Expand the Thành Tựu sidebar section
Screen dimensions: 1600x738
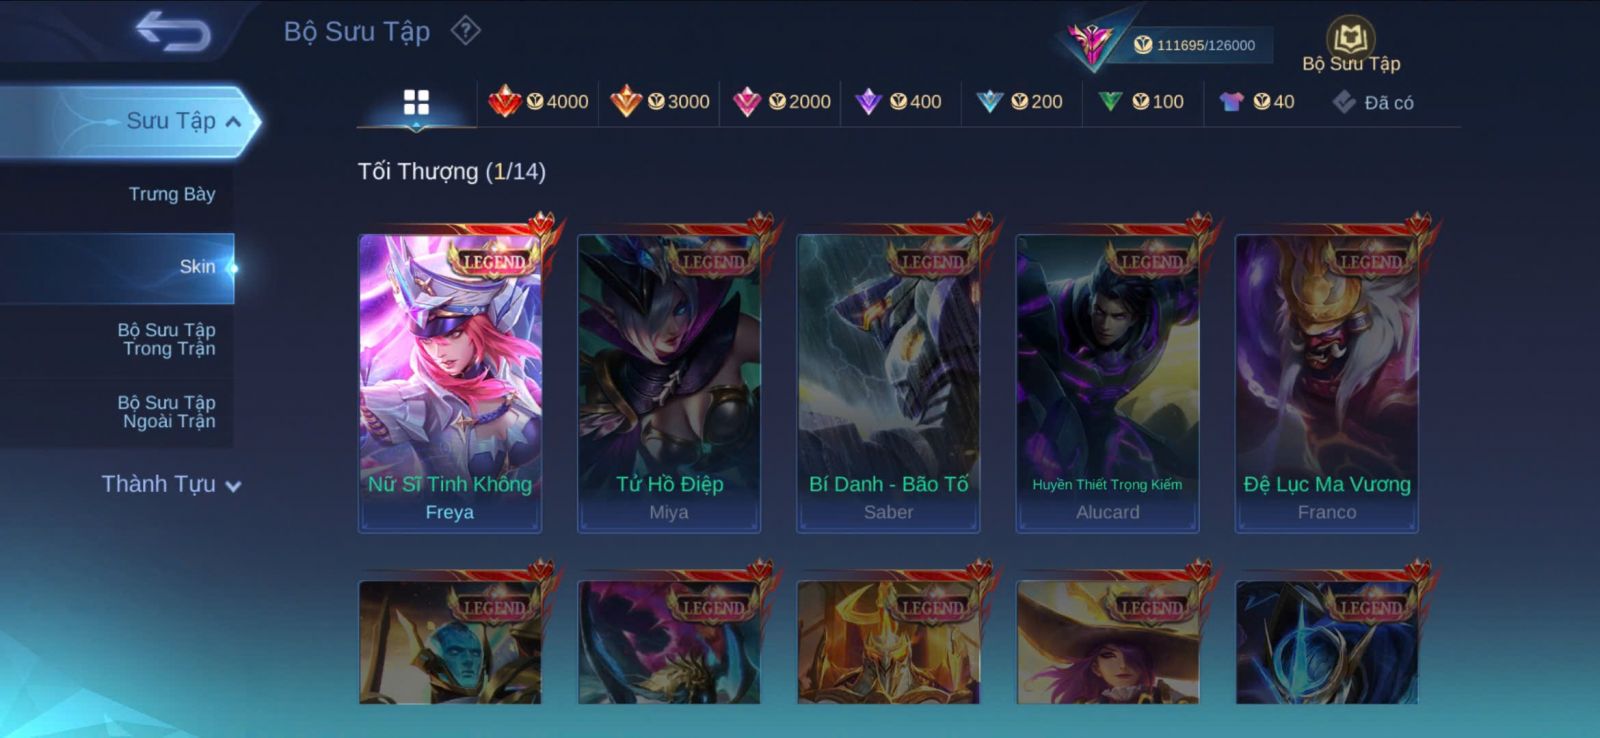click(171, 484)
